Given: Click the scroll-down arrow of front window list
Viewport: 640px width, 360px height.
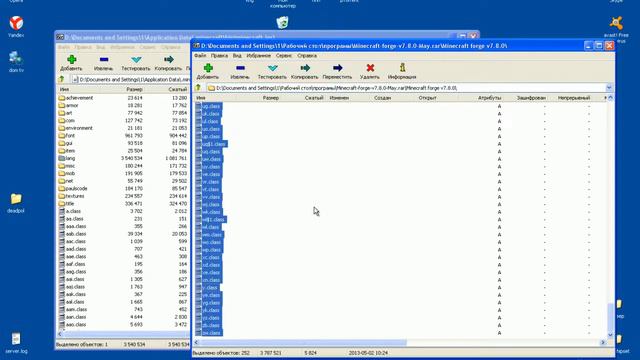Looking at the screenshot, I should click(x=610, y=335).
